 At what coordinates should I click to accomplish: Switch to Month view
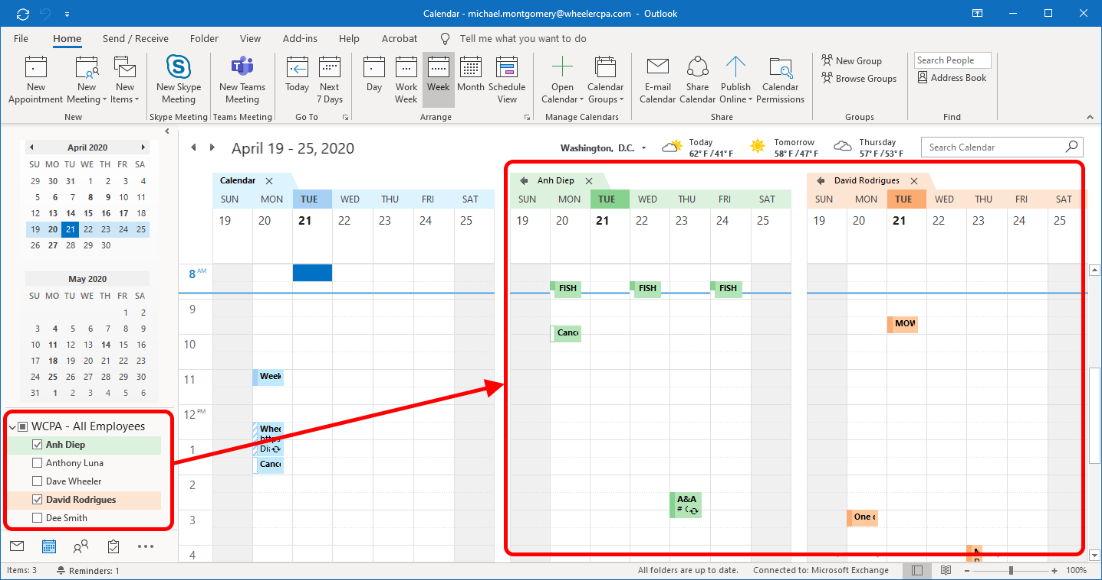coord(471,75)
